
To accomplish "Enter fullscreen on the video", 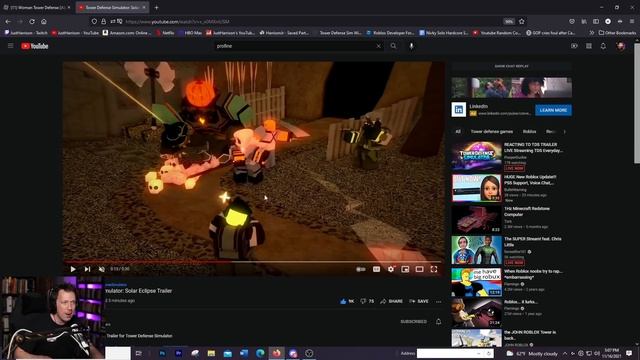I will coord(433,269).
